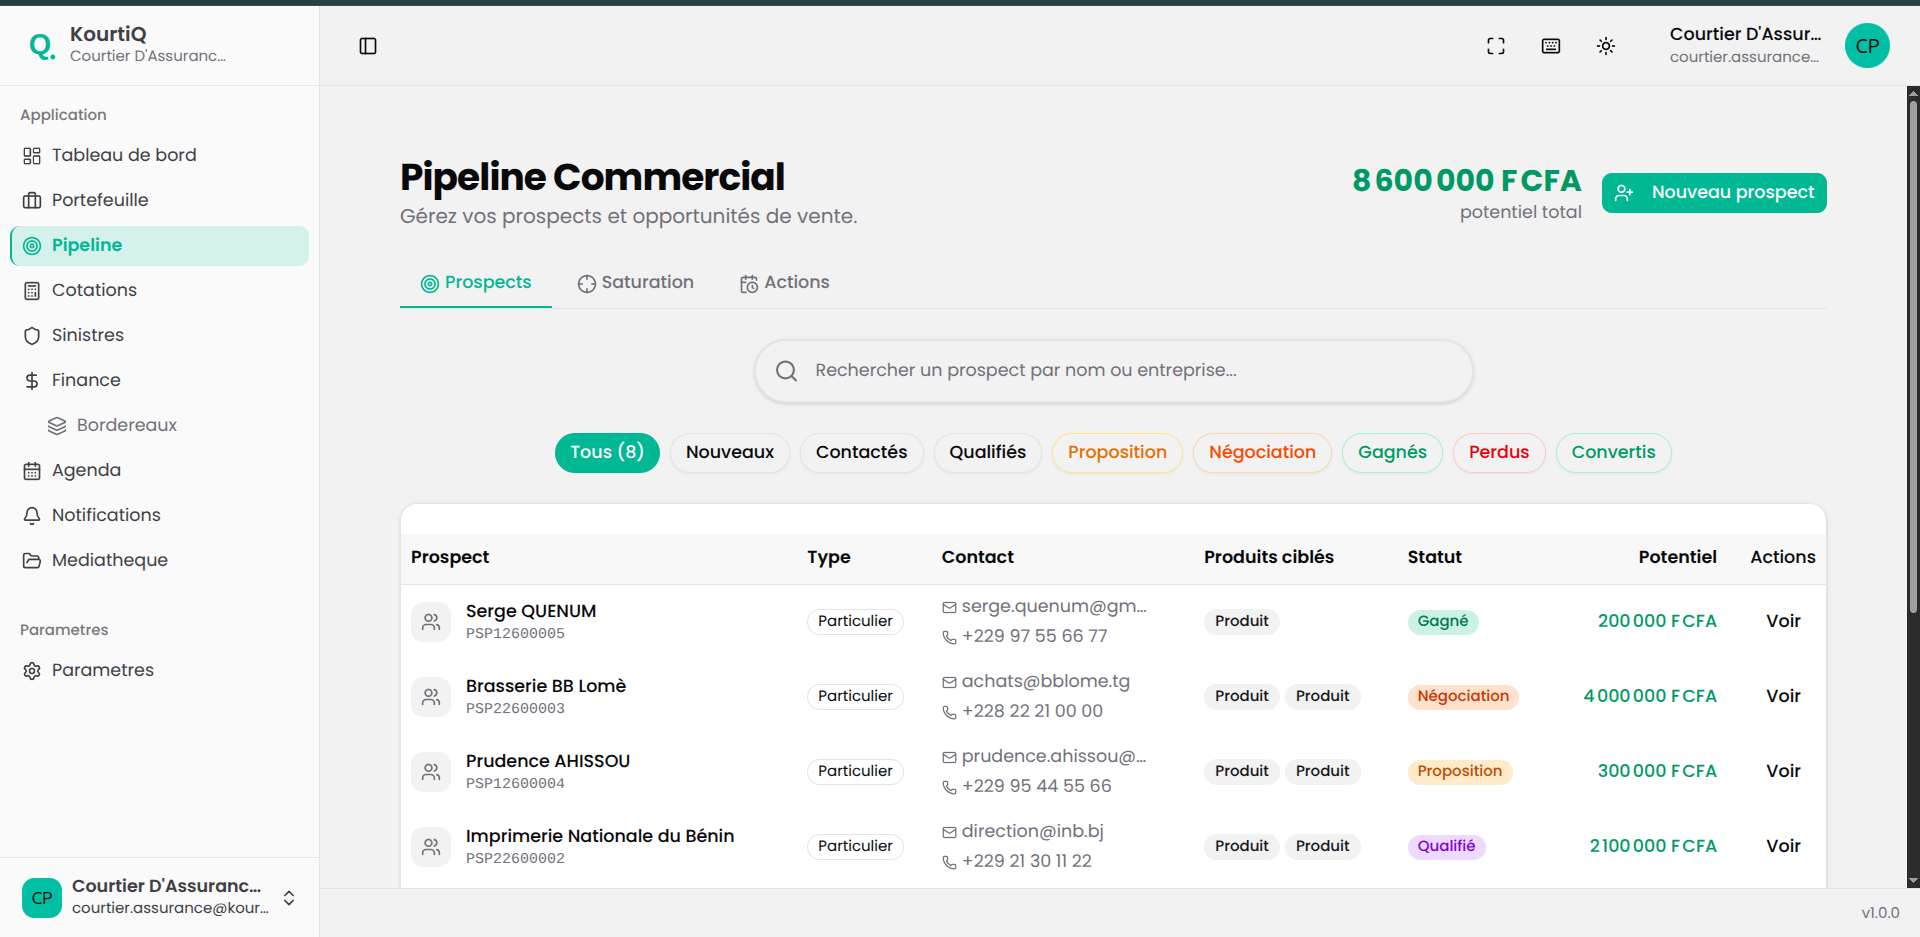Open the Sinistres section
This screenshot has width=1920, height=937.
click(88, 335)
